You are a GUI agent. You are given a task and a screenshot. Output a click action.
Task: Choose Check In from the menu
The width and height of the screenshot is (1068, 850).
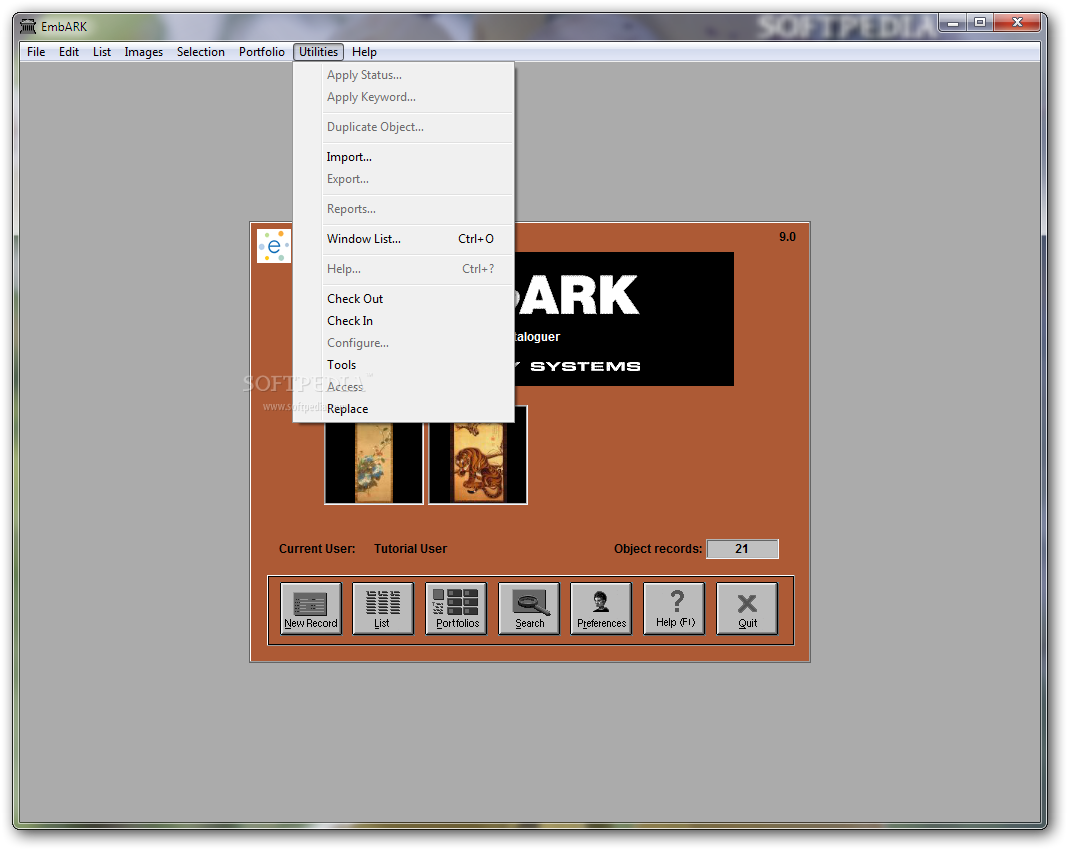(403, 321)
